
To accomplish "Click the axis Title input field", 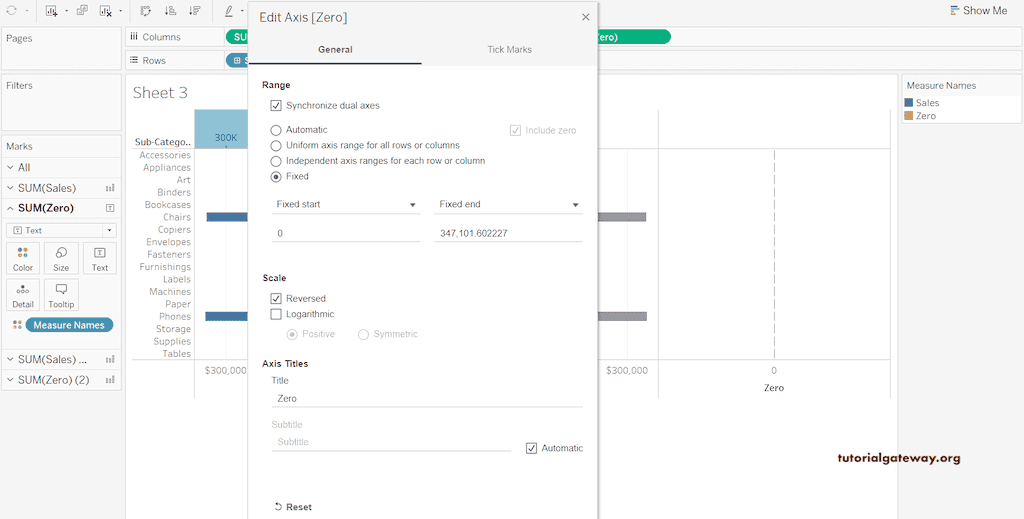I will coord(427,398).
